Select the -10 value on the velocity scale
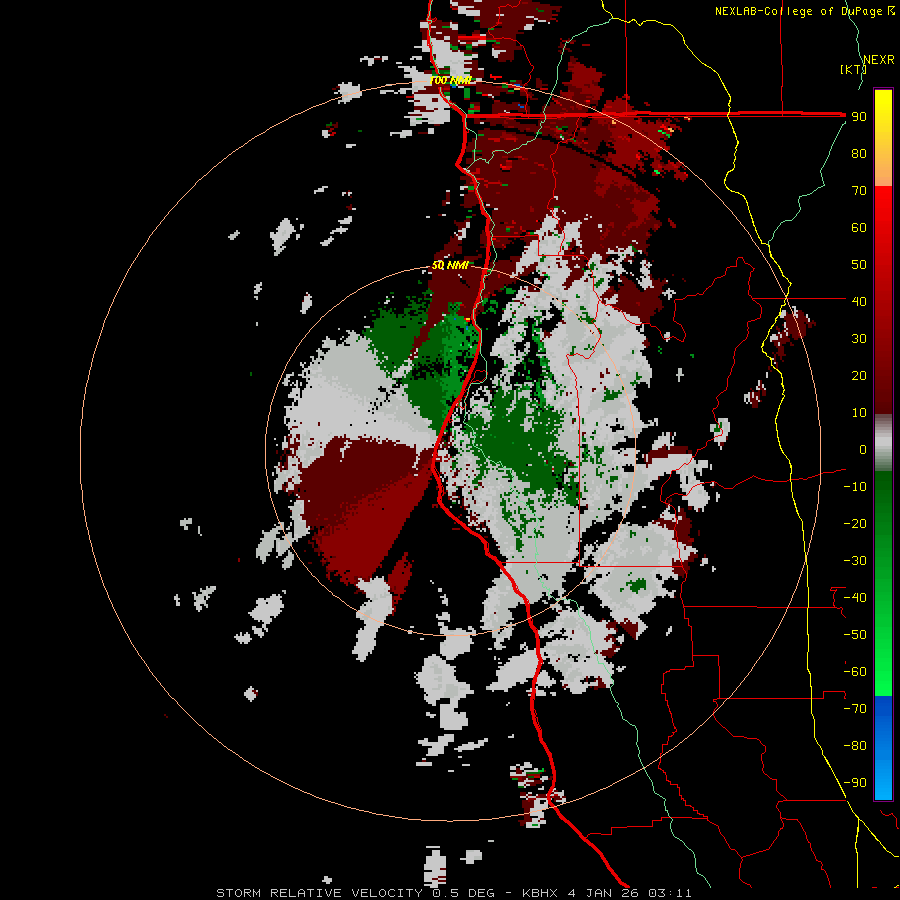The width and height of the screenshot is (900, 900). coord(855,487)
